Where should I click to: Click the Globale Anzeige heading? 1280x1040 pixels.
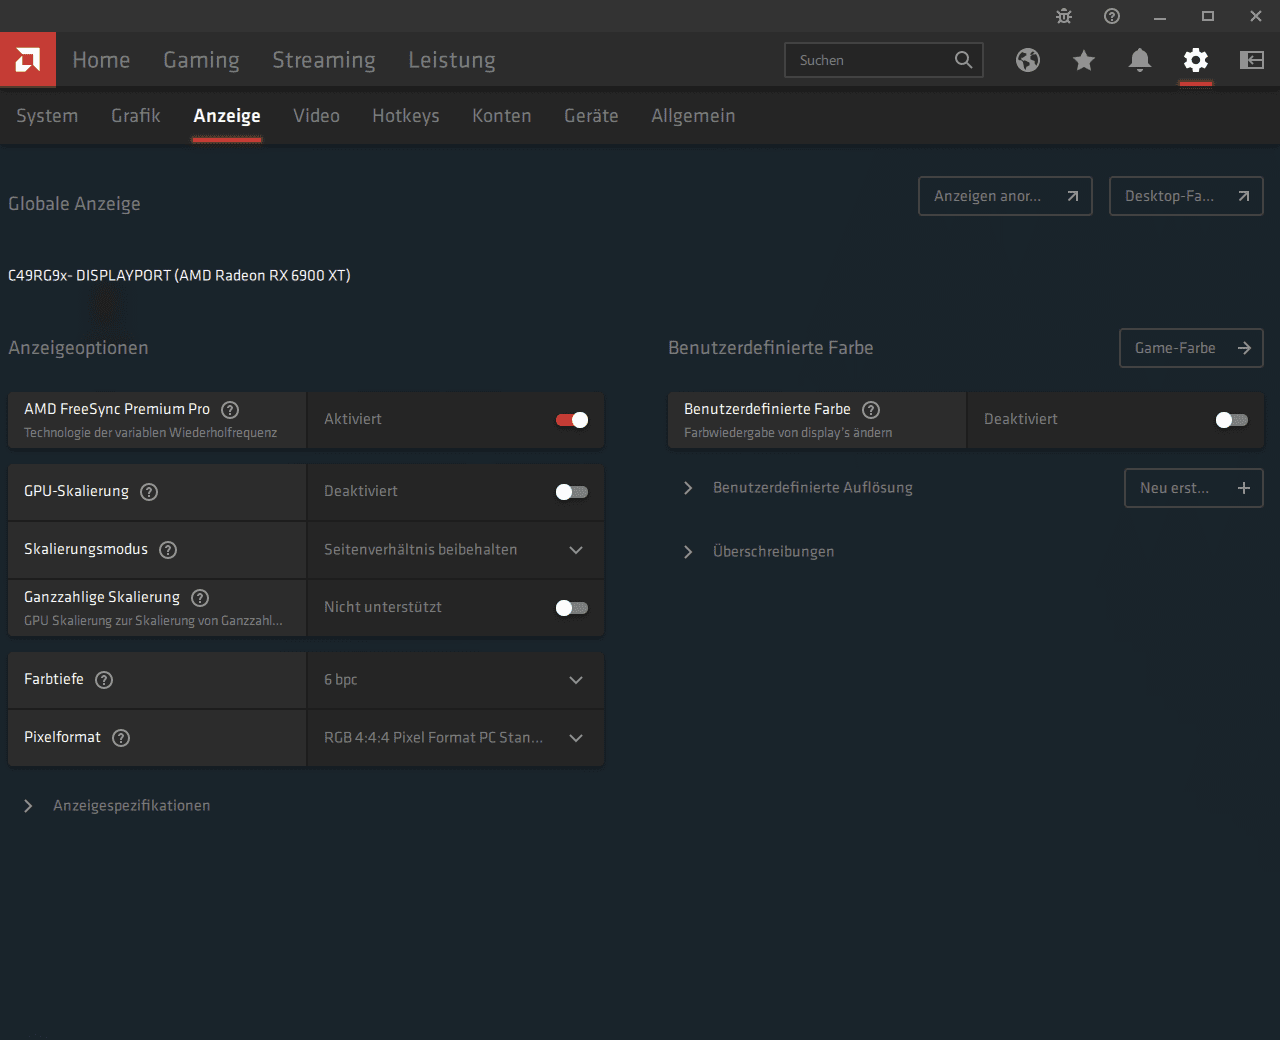point(74,204)
